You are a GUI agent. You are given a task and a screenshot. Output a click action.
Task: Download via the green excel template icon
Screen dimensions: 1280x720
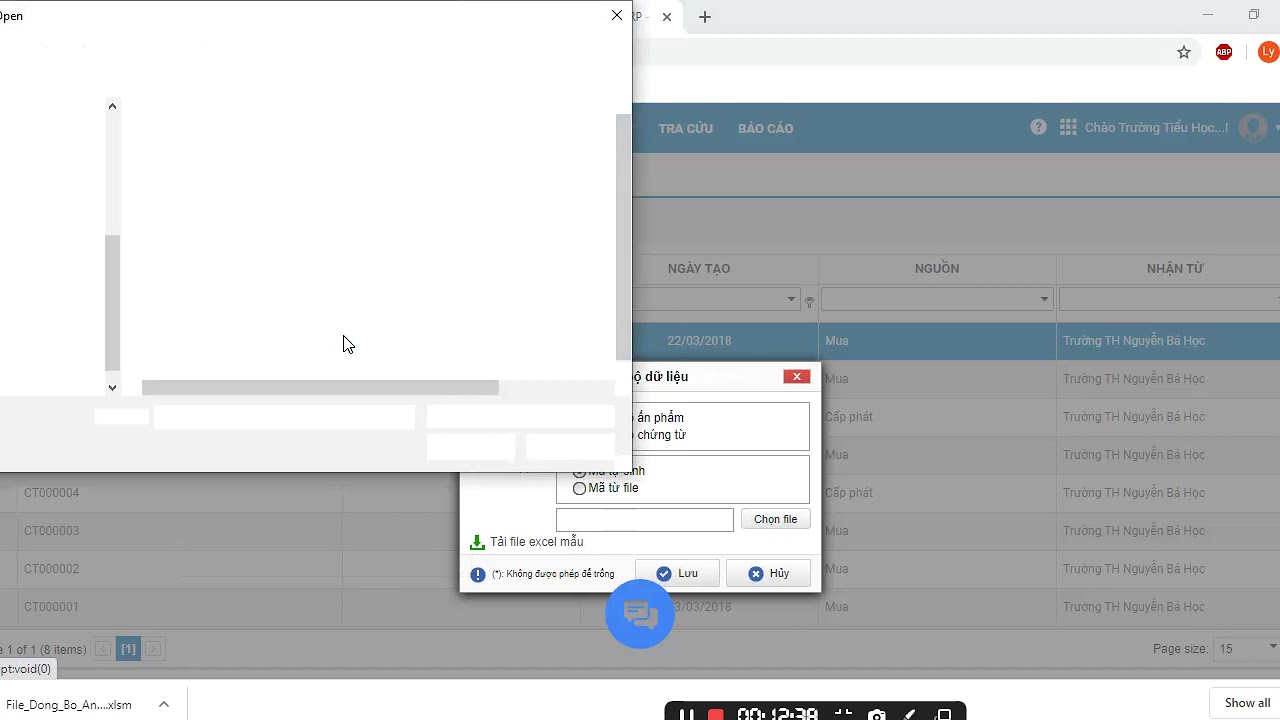point(477,542)
